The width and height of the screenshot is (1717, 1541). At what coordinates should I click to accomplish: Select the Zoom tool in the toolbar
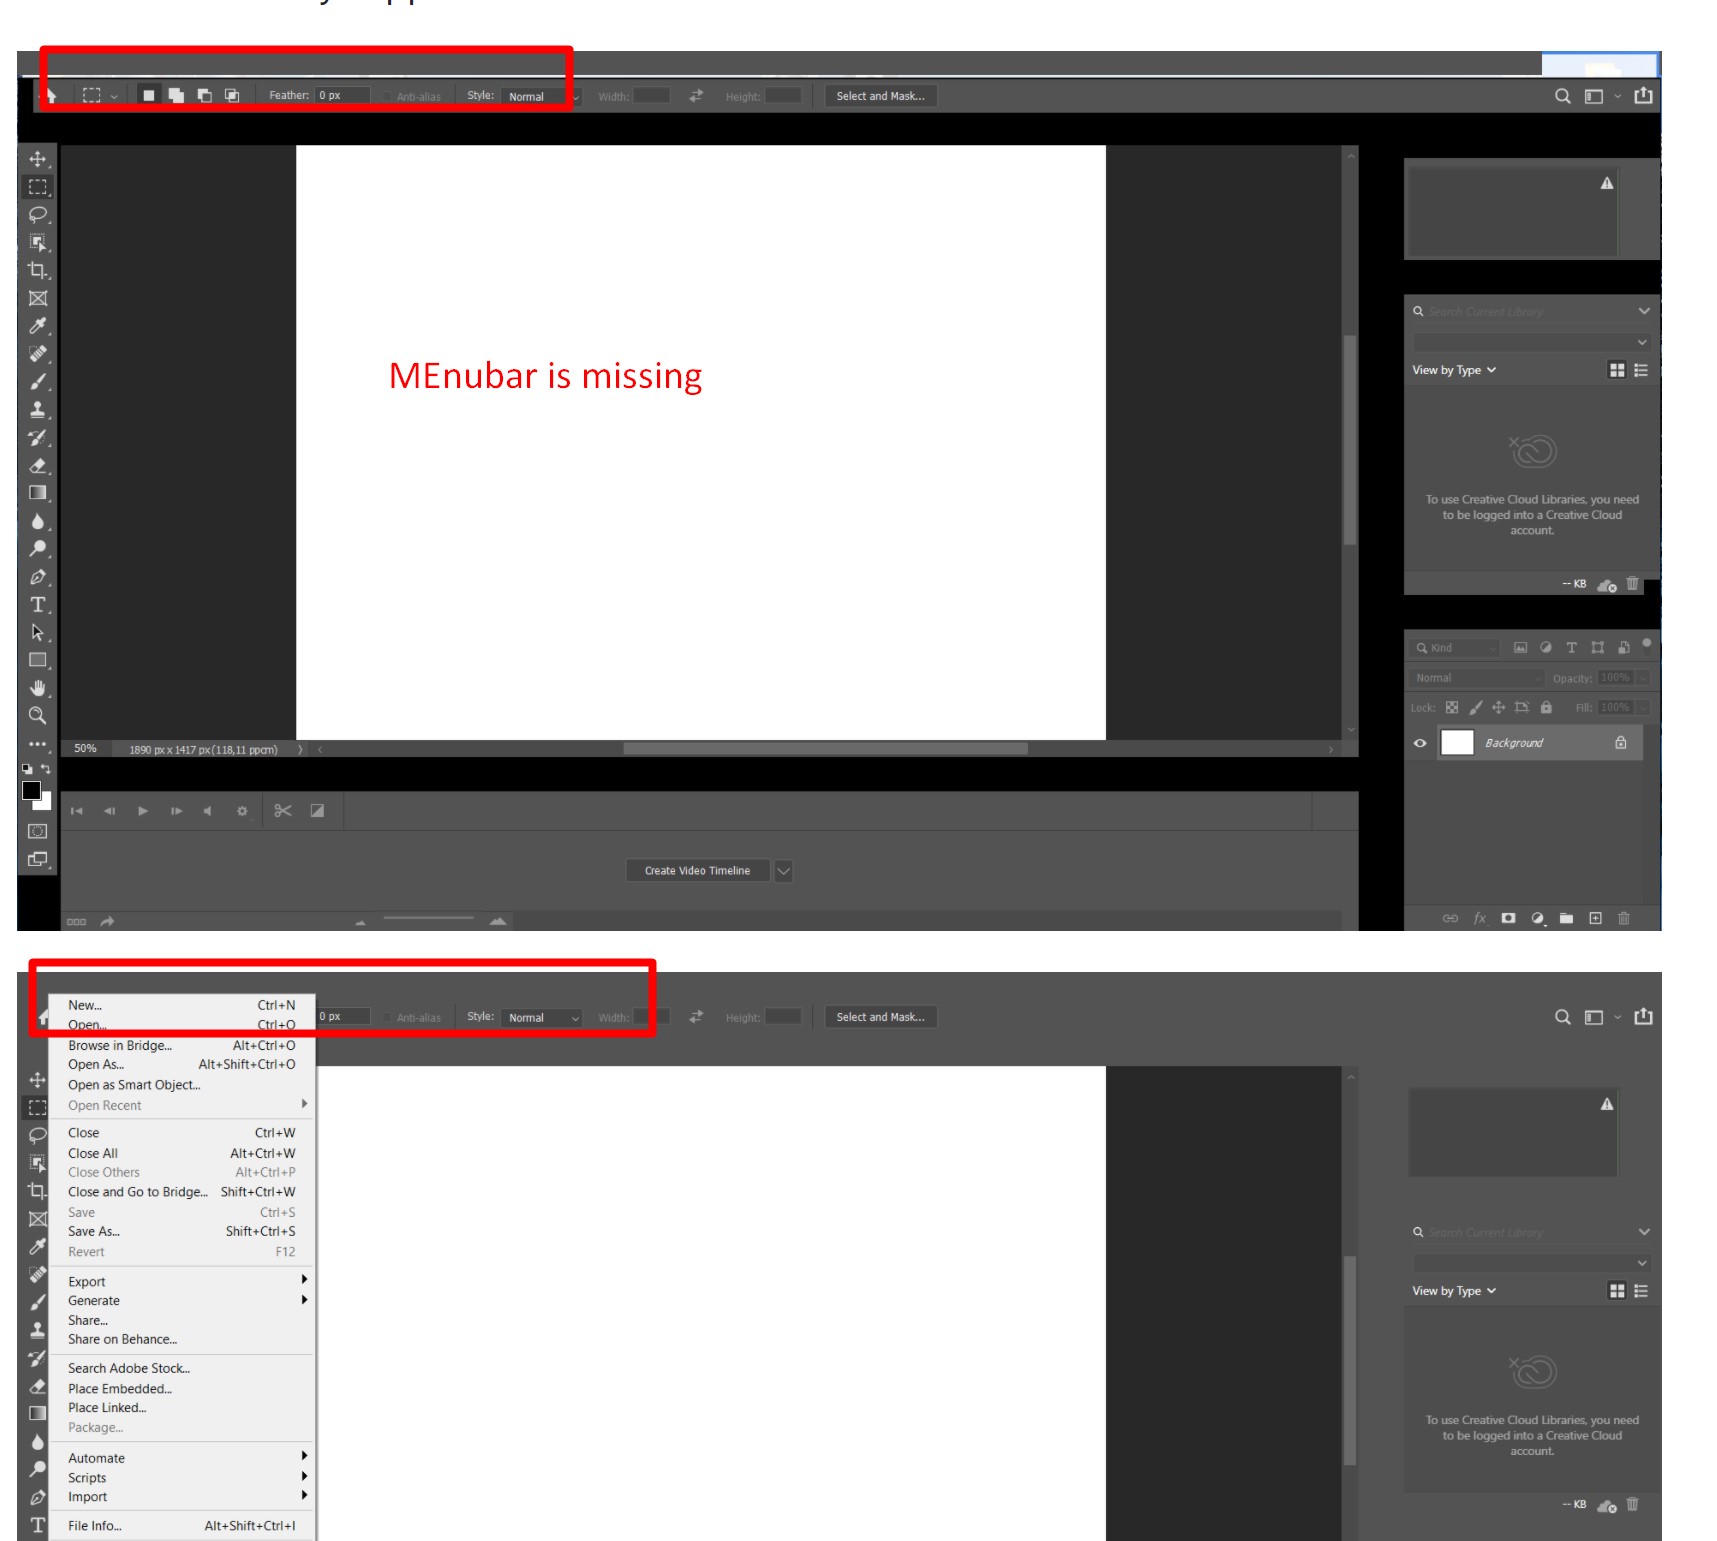pos(37,716)
